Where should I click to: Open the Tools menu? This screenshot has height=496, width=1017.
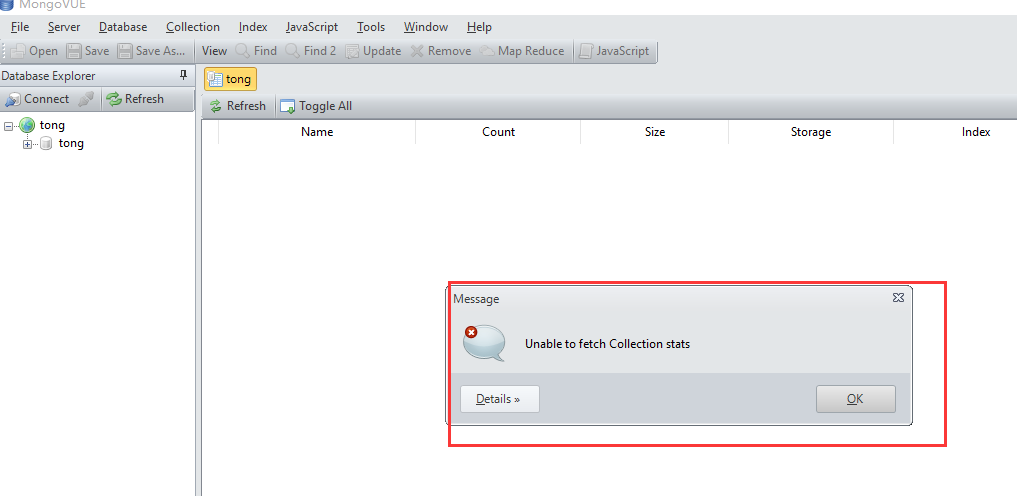pos(371,27)
